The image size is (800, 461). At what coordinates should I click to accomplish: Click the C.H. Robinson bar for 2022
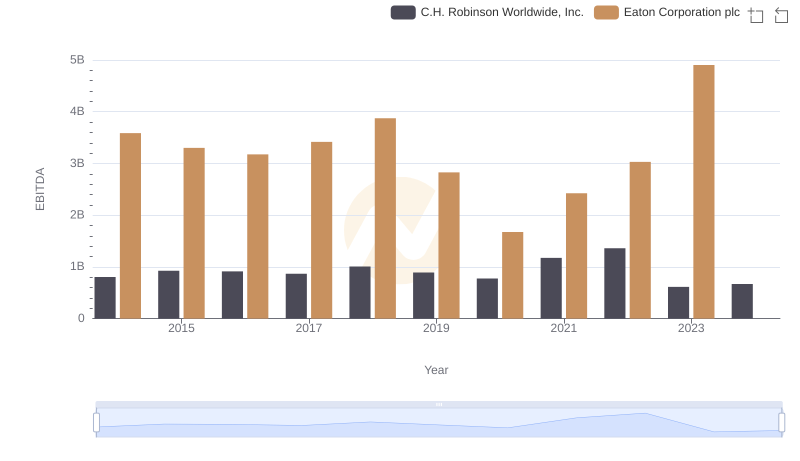coord(615,284)
